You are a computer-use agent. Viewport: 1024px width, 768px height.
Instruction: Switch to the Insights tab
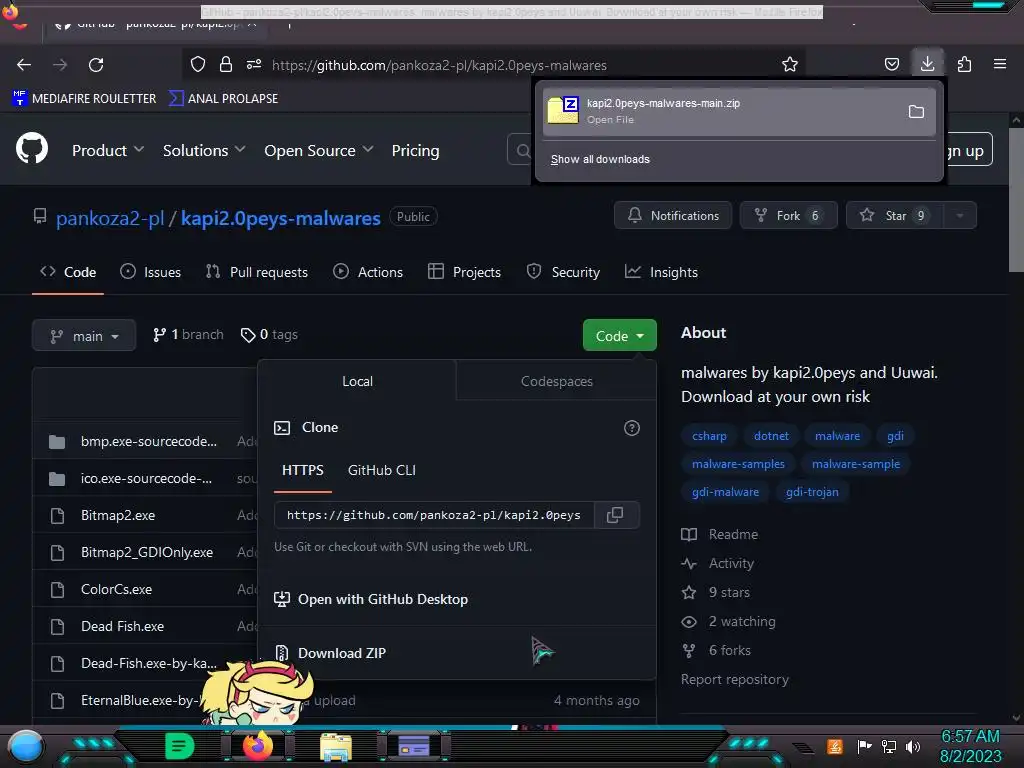(x=661, y=272)
